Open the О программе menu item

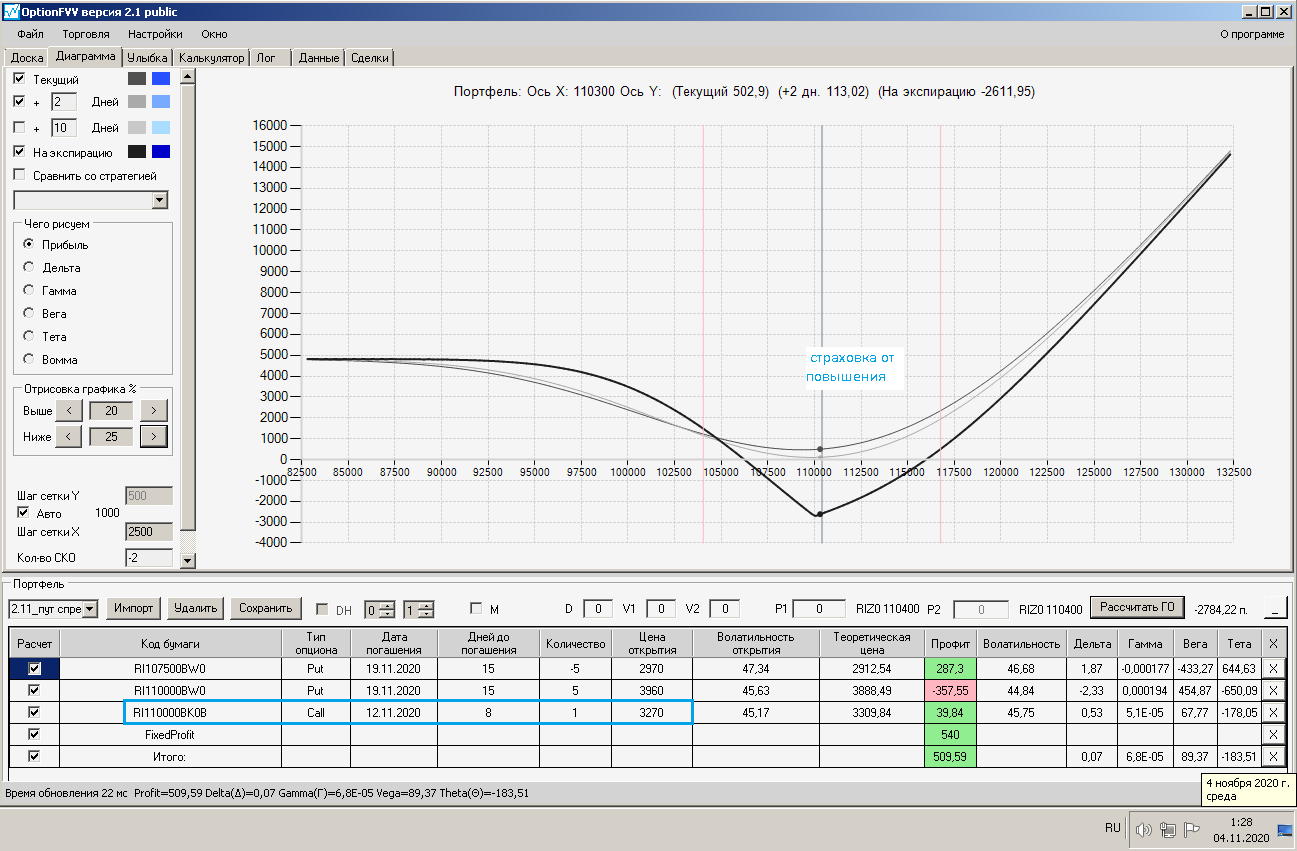tap(1252, 34)
